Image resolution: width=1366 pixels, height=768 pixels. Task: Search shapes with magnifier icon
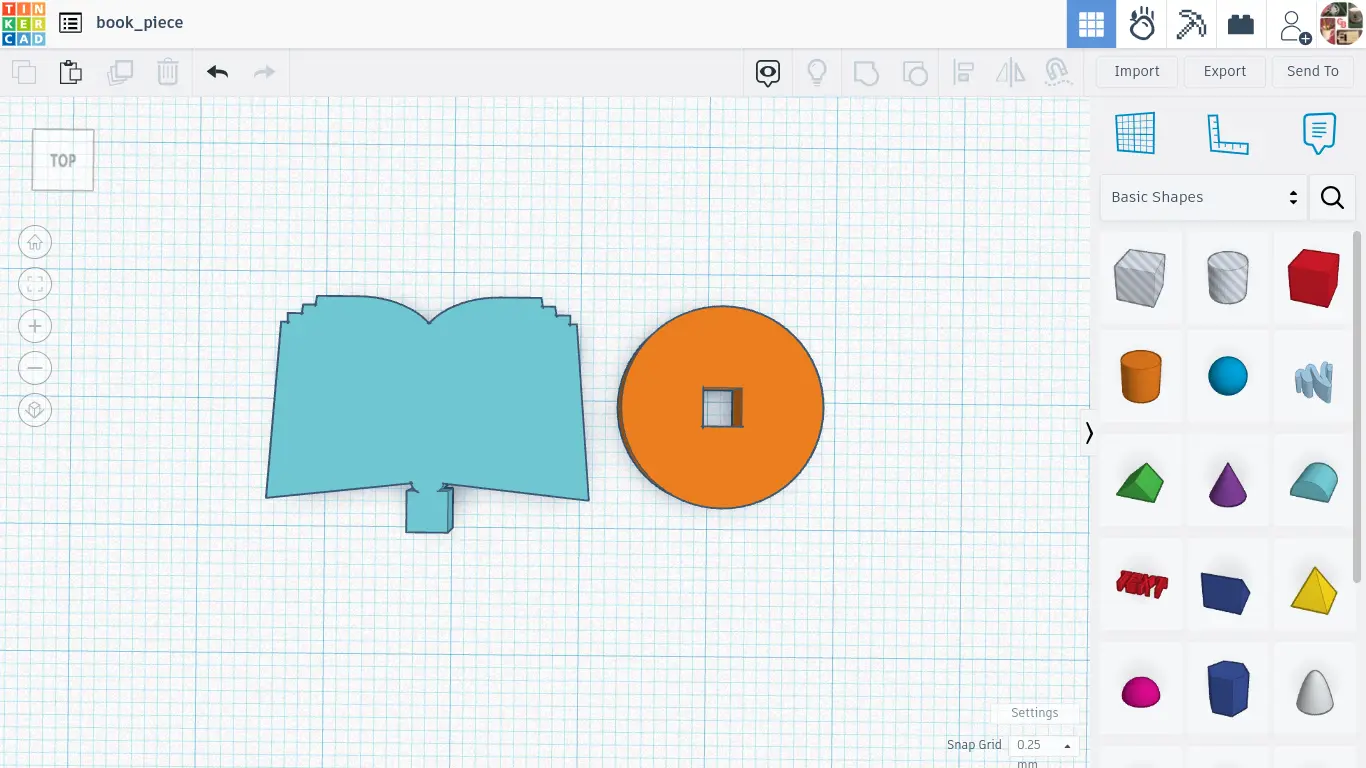[1332, 197]
